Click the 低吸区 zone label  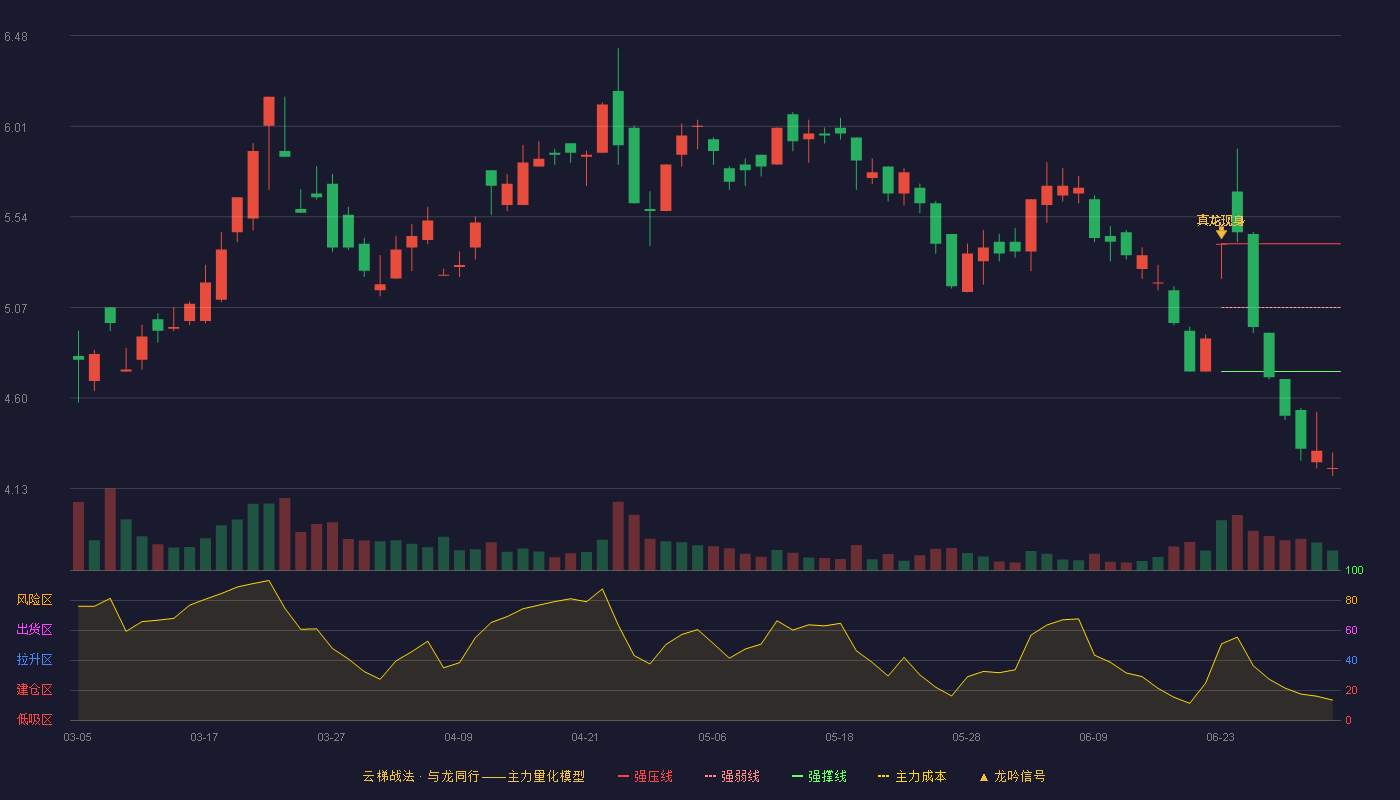click(x=34, y=719)
